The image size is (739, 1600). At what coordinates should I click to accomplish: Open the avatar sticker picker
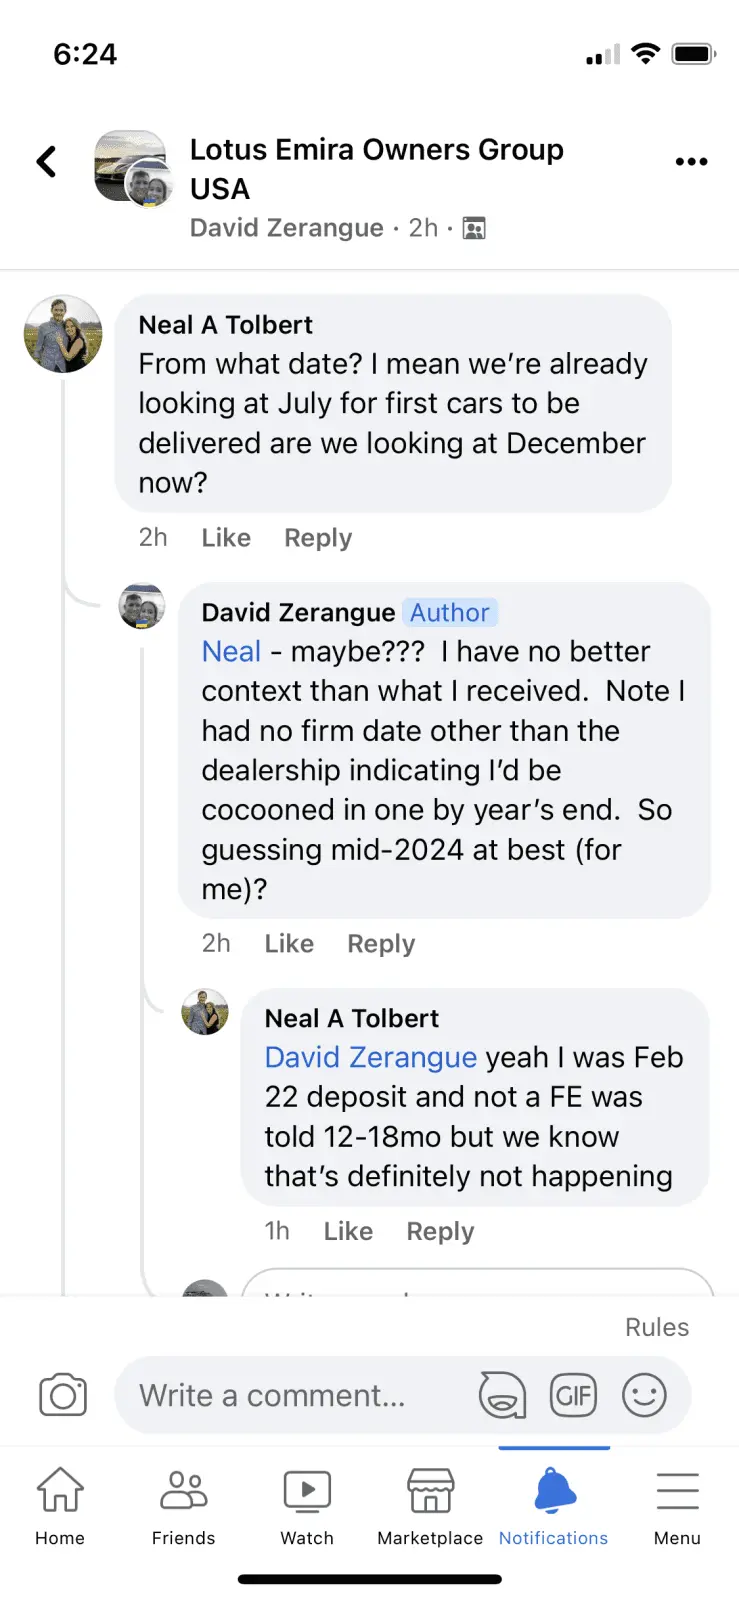click(x=502, y=1395)
